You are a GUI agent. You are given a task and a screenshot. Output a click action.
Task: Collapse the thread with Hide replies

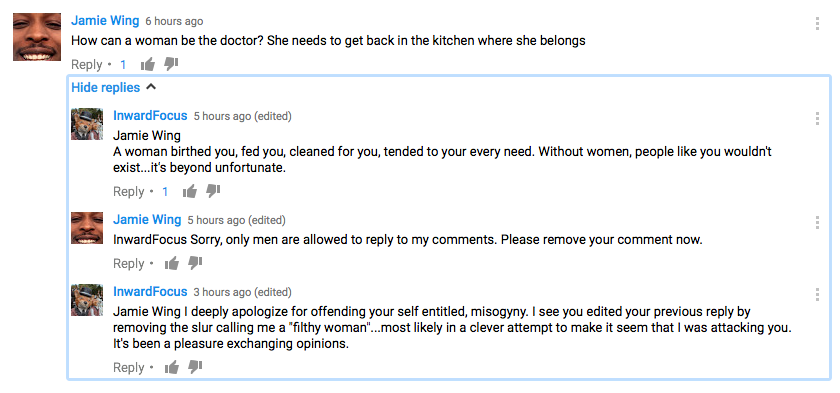tap(106, 87)
